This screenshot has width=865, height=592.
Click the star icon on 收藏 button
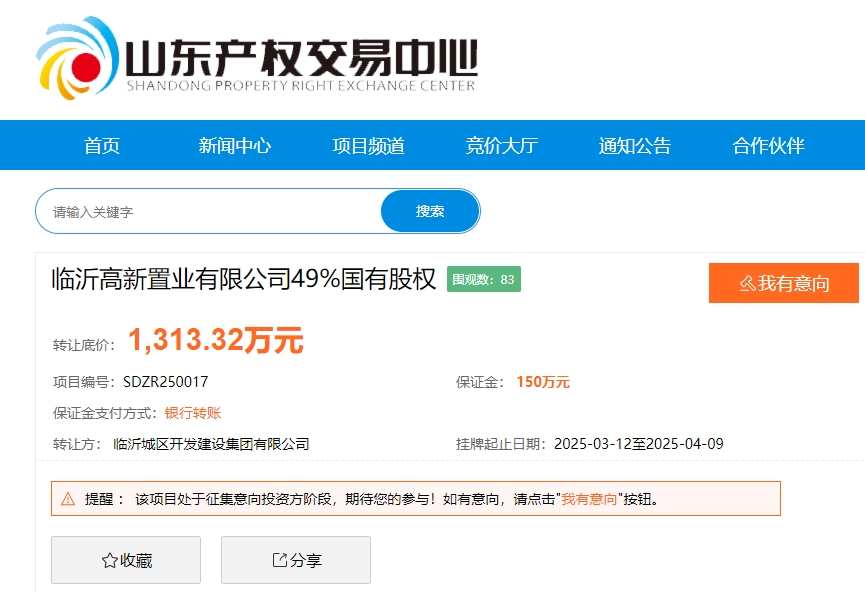click(x=110, y=561)
